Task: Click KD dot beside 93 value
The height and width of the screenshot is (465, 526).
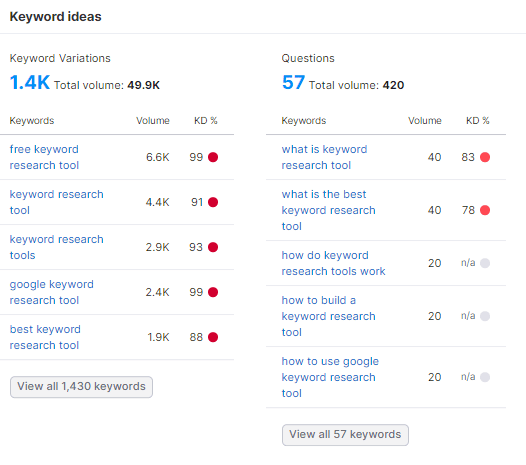Action: click(213, 247)
